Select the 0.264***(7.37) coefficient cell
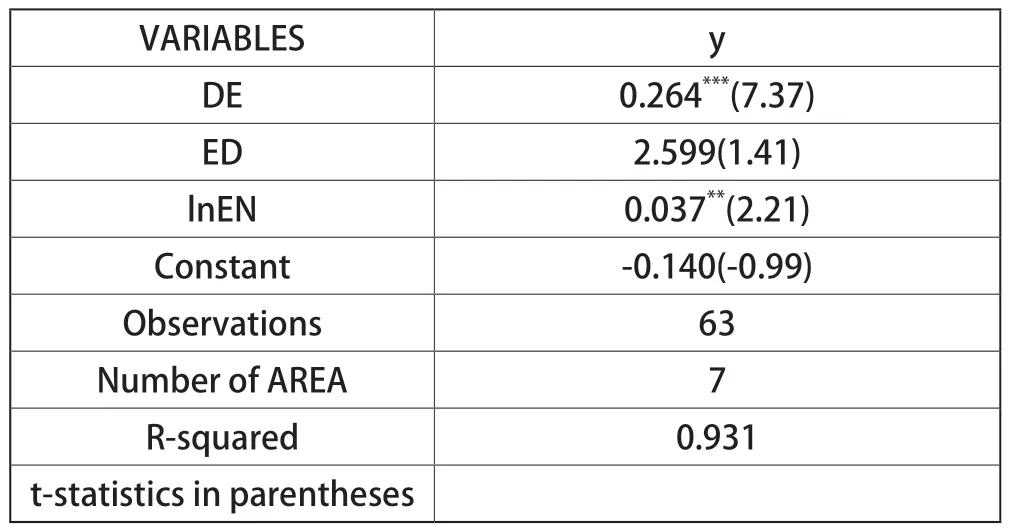 click(x=717, y=95)
